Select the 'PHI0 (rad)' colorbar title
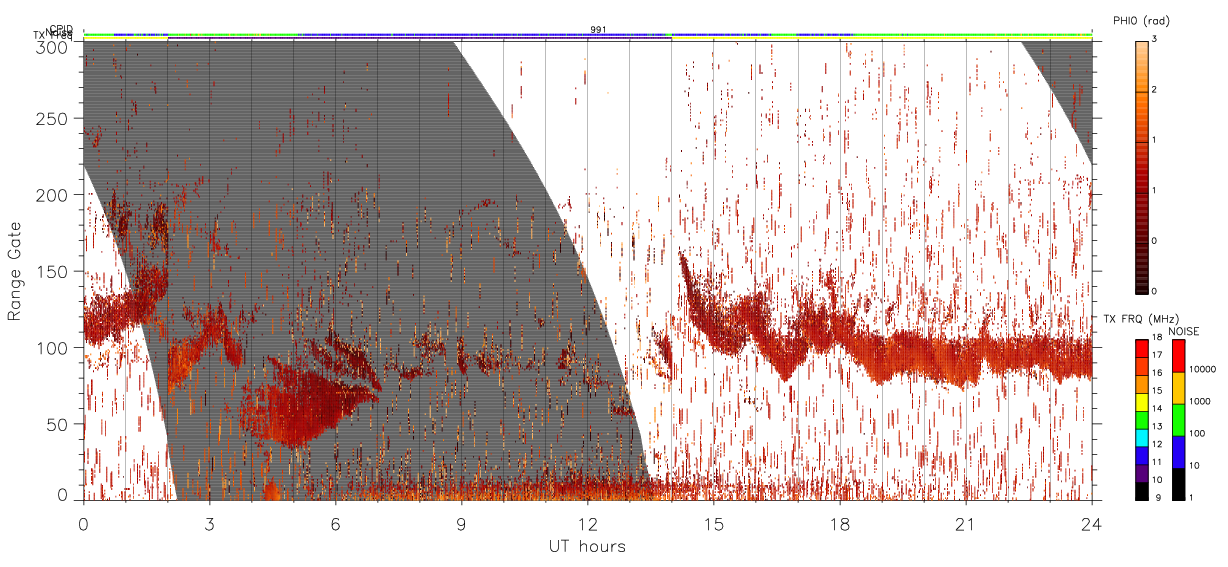Viewport: 1228px width, 567px height. pyautogui.click(x=1142, y=20)
